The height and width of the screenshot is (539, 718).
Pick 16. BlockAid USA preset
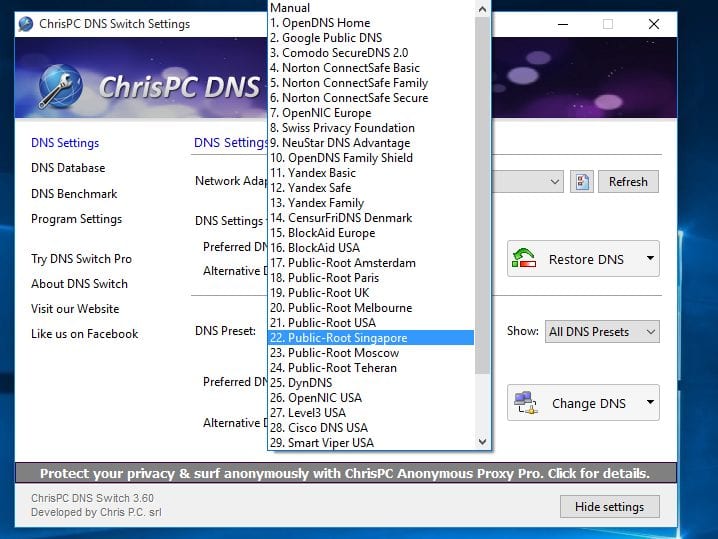pos(370,248)
